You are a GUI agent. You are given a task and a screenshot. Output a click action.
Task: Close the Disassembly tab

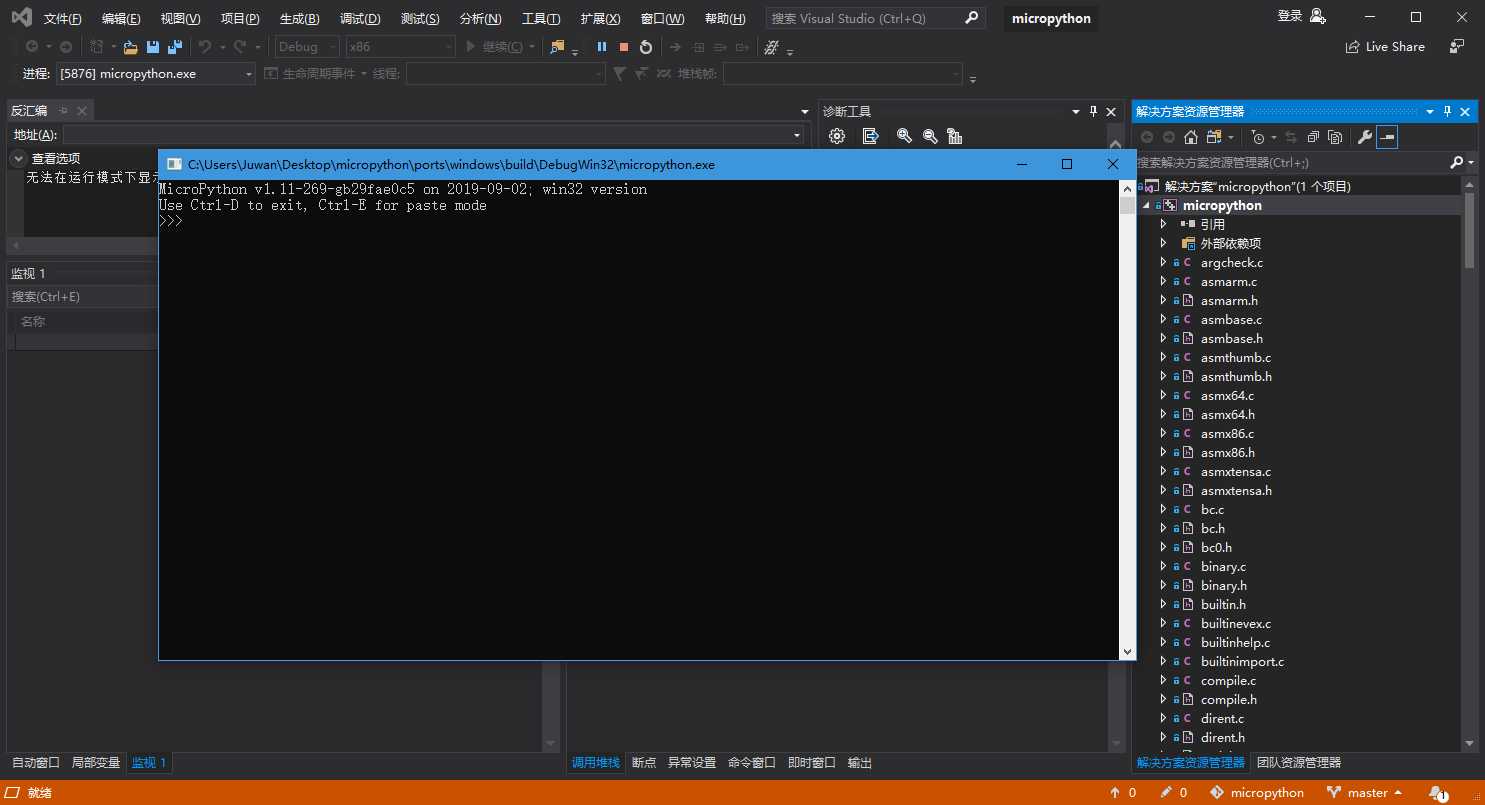[x=82, y=111]
